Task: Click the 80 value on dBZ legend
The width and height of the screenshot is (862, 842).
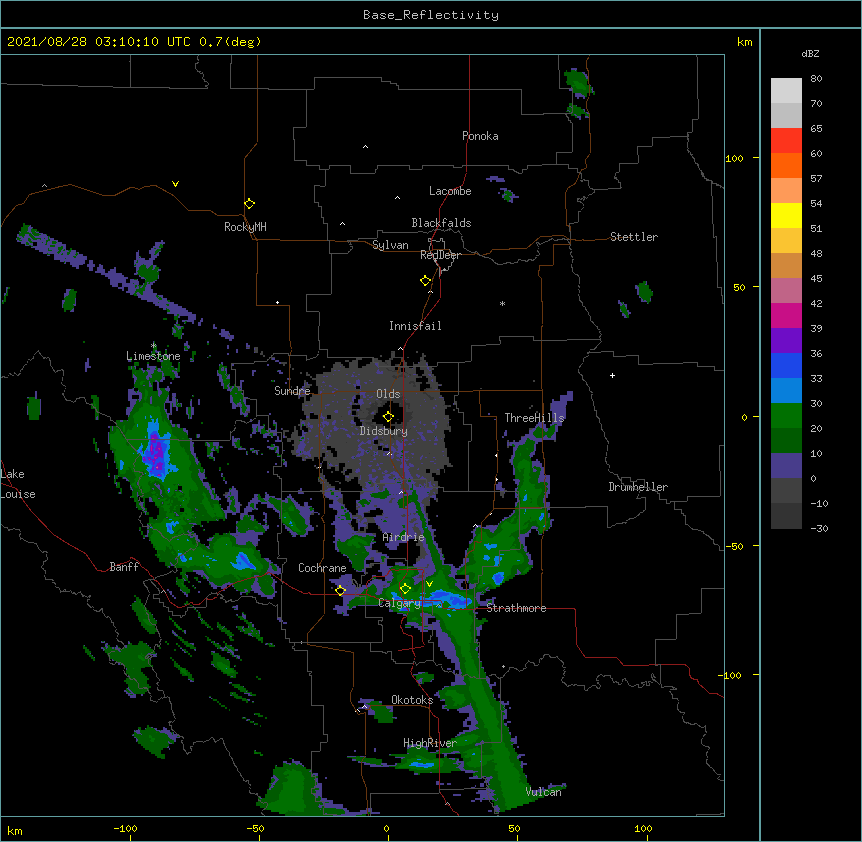Action: (x=816, y=79)
